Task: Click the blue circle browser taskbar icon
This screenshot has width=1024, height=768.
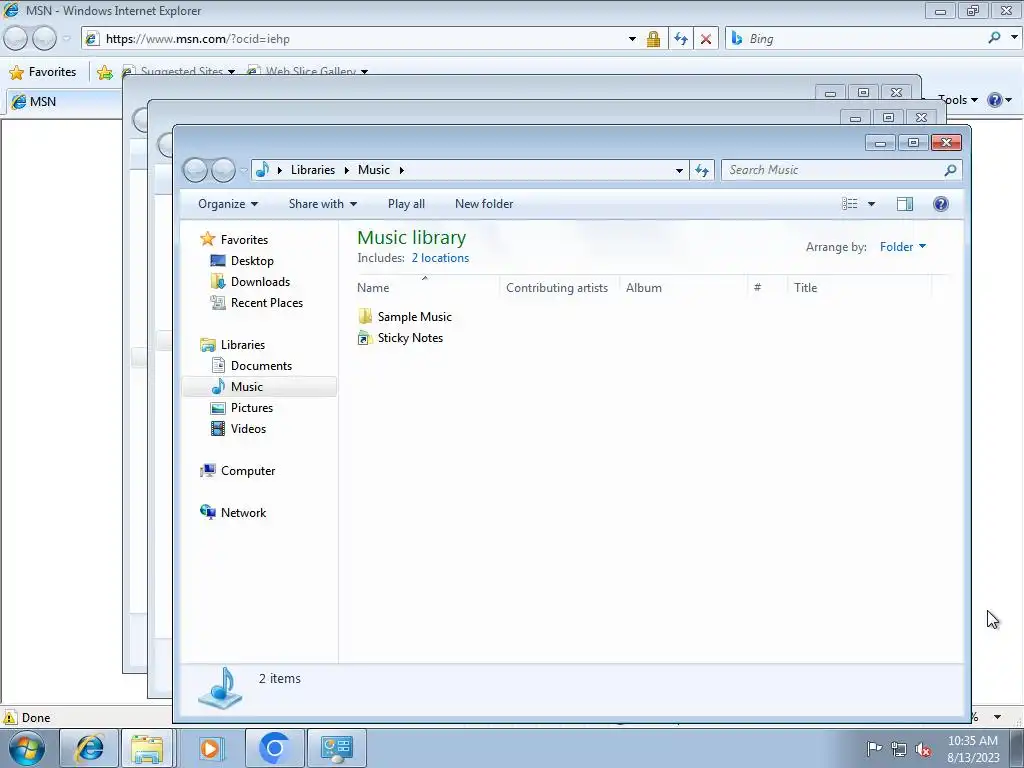Action: pos(274,748)
